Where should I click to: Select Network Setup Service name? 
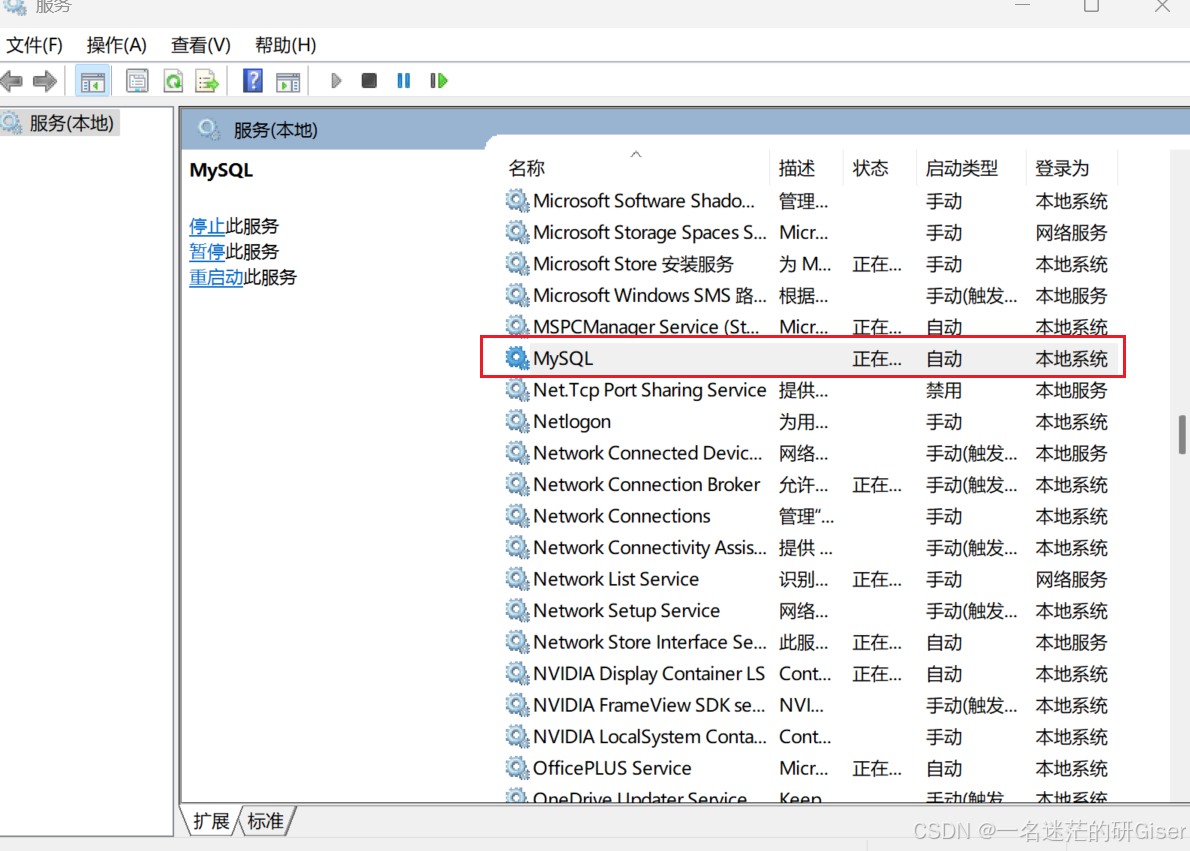626,610
